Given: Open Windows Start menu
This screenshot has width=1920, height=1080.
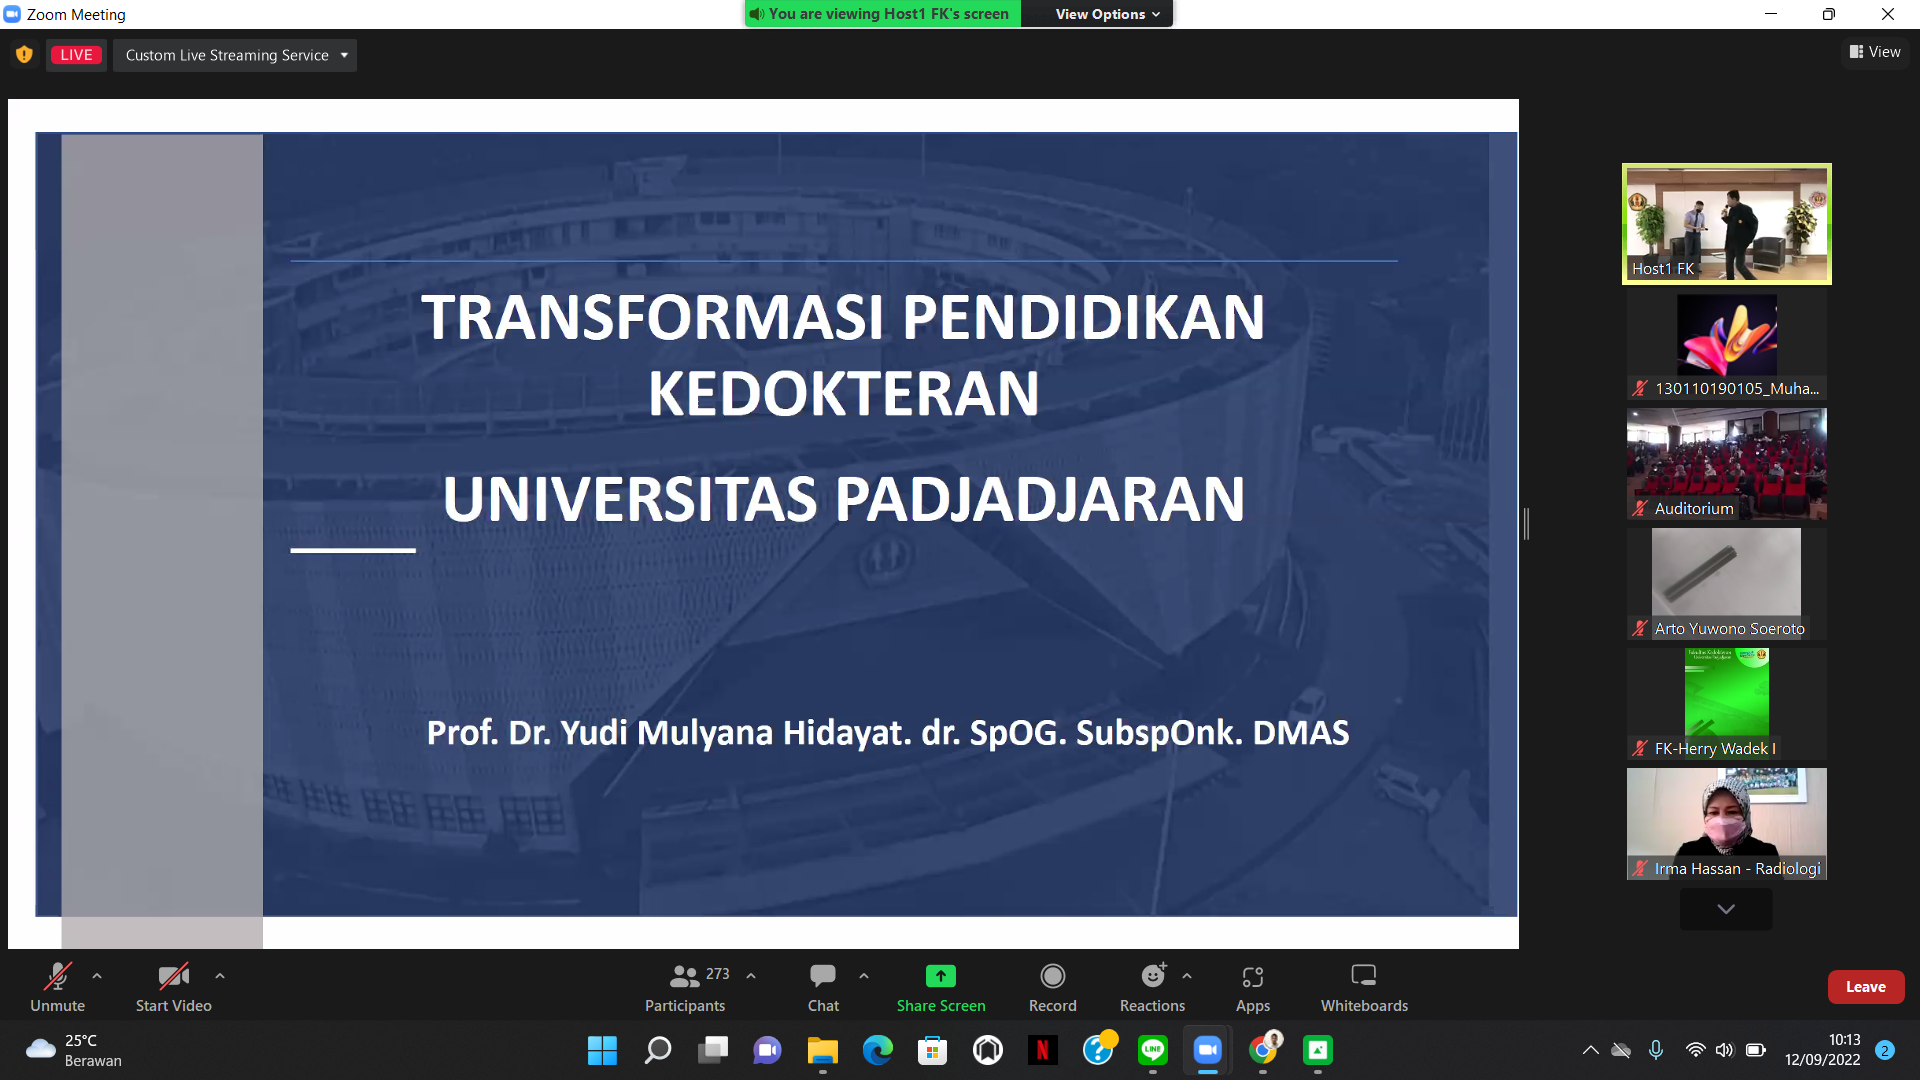Looking at the screenshot, I should pyautogui.click(x=602, y=1050).
